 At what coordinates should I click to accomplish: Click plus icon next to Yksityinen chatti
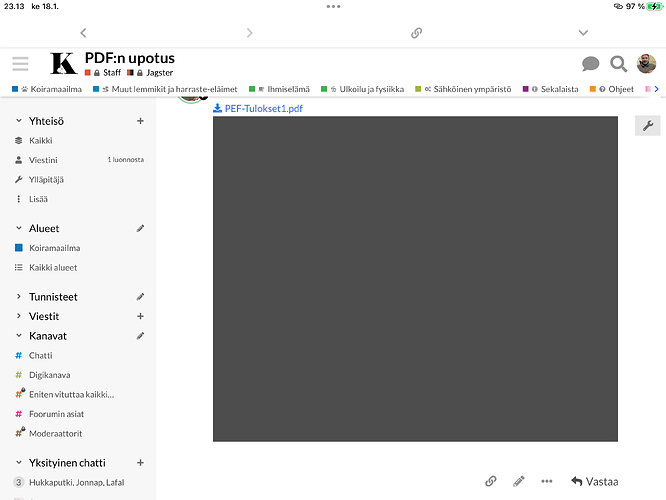(x=140, y=463)
